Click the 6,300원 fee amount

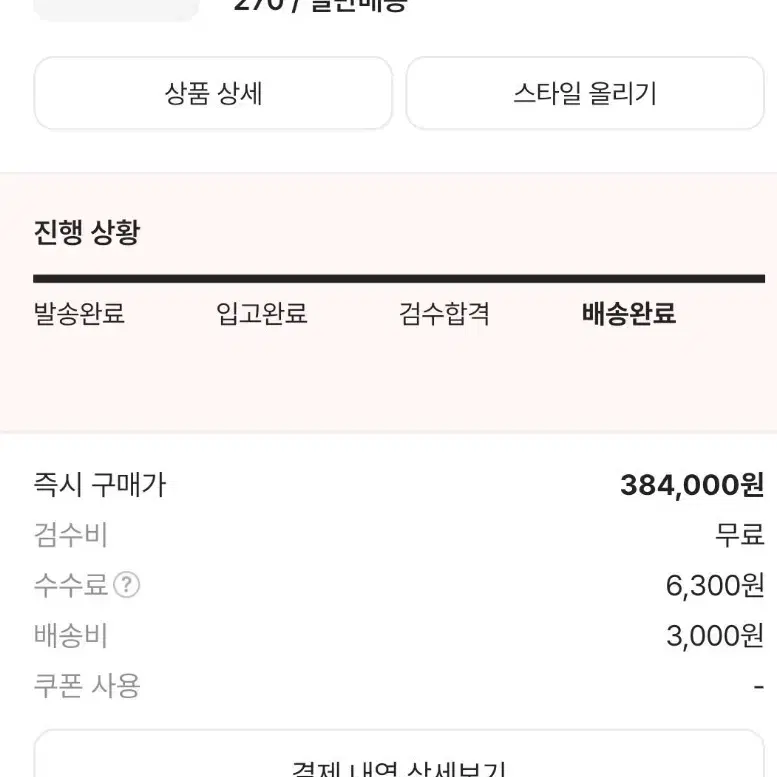[x=715, y=585]
